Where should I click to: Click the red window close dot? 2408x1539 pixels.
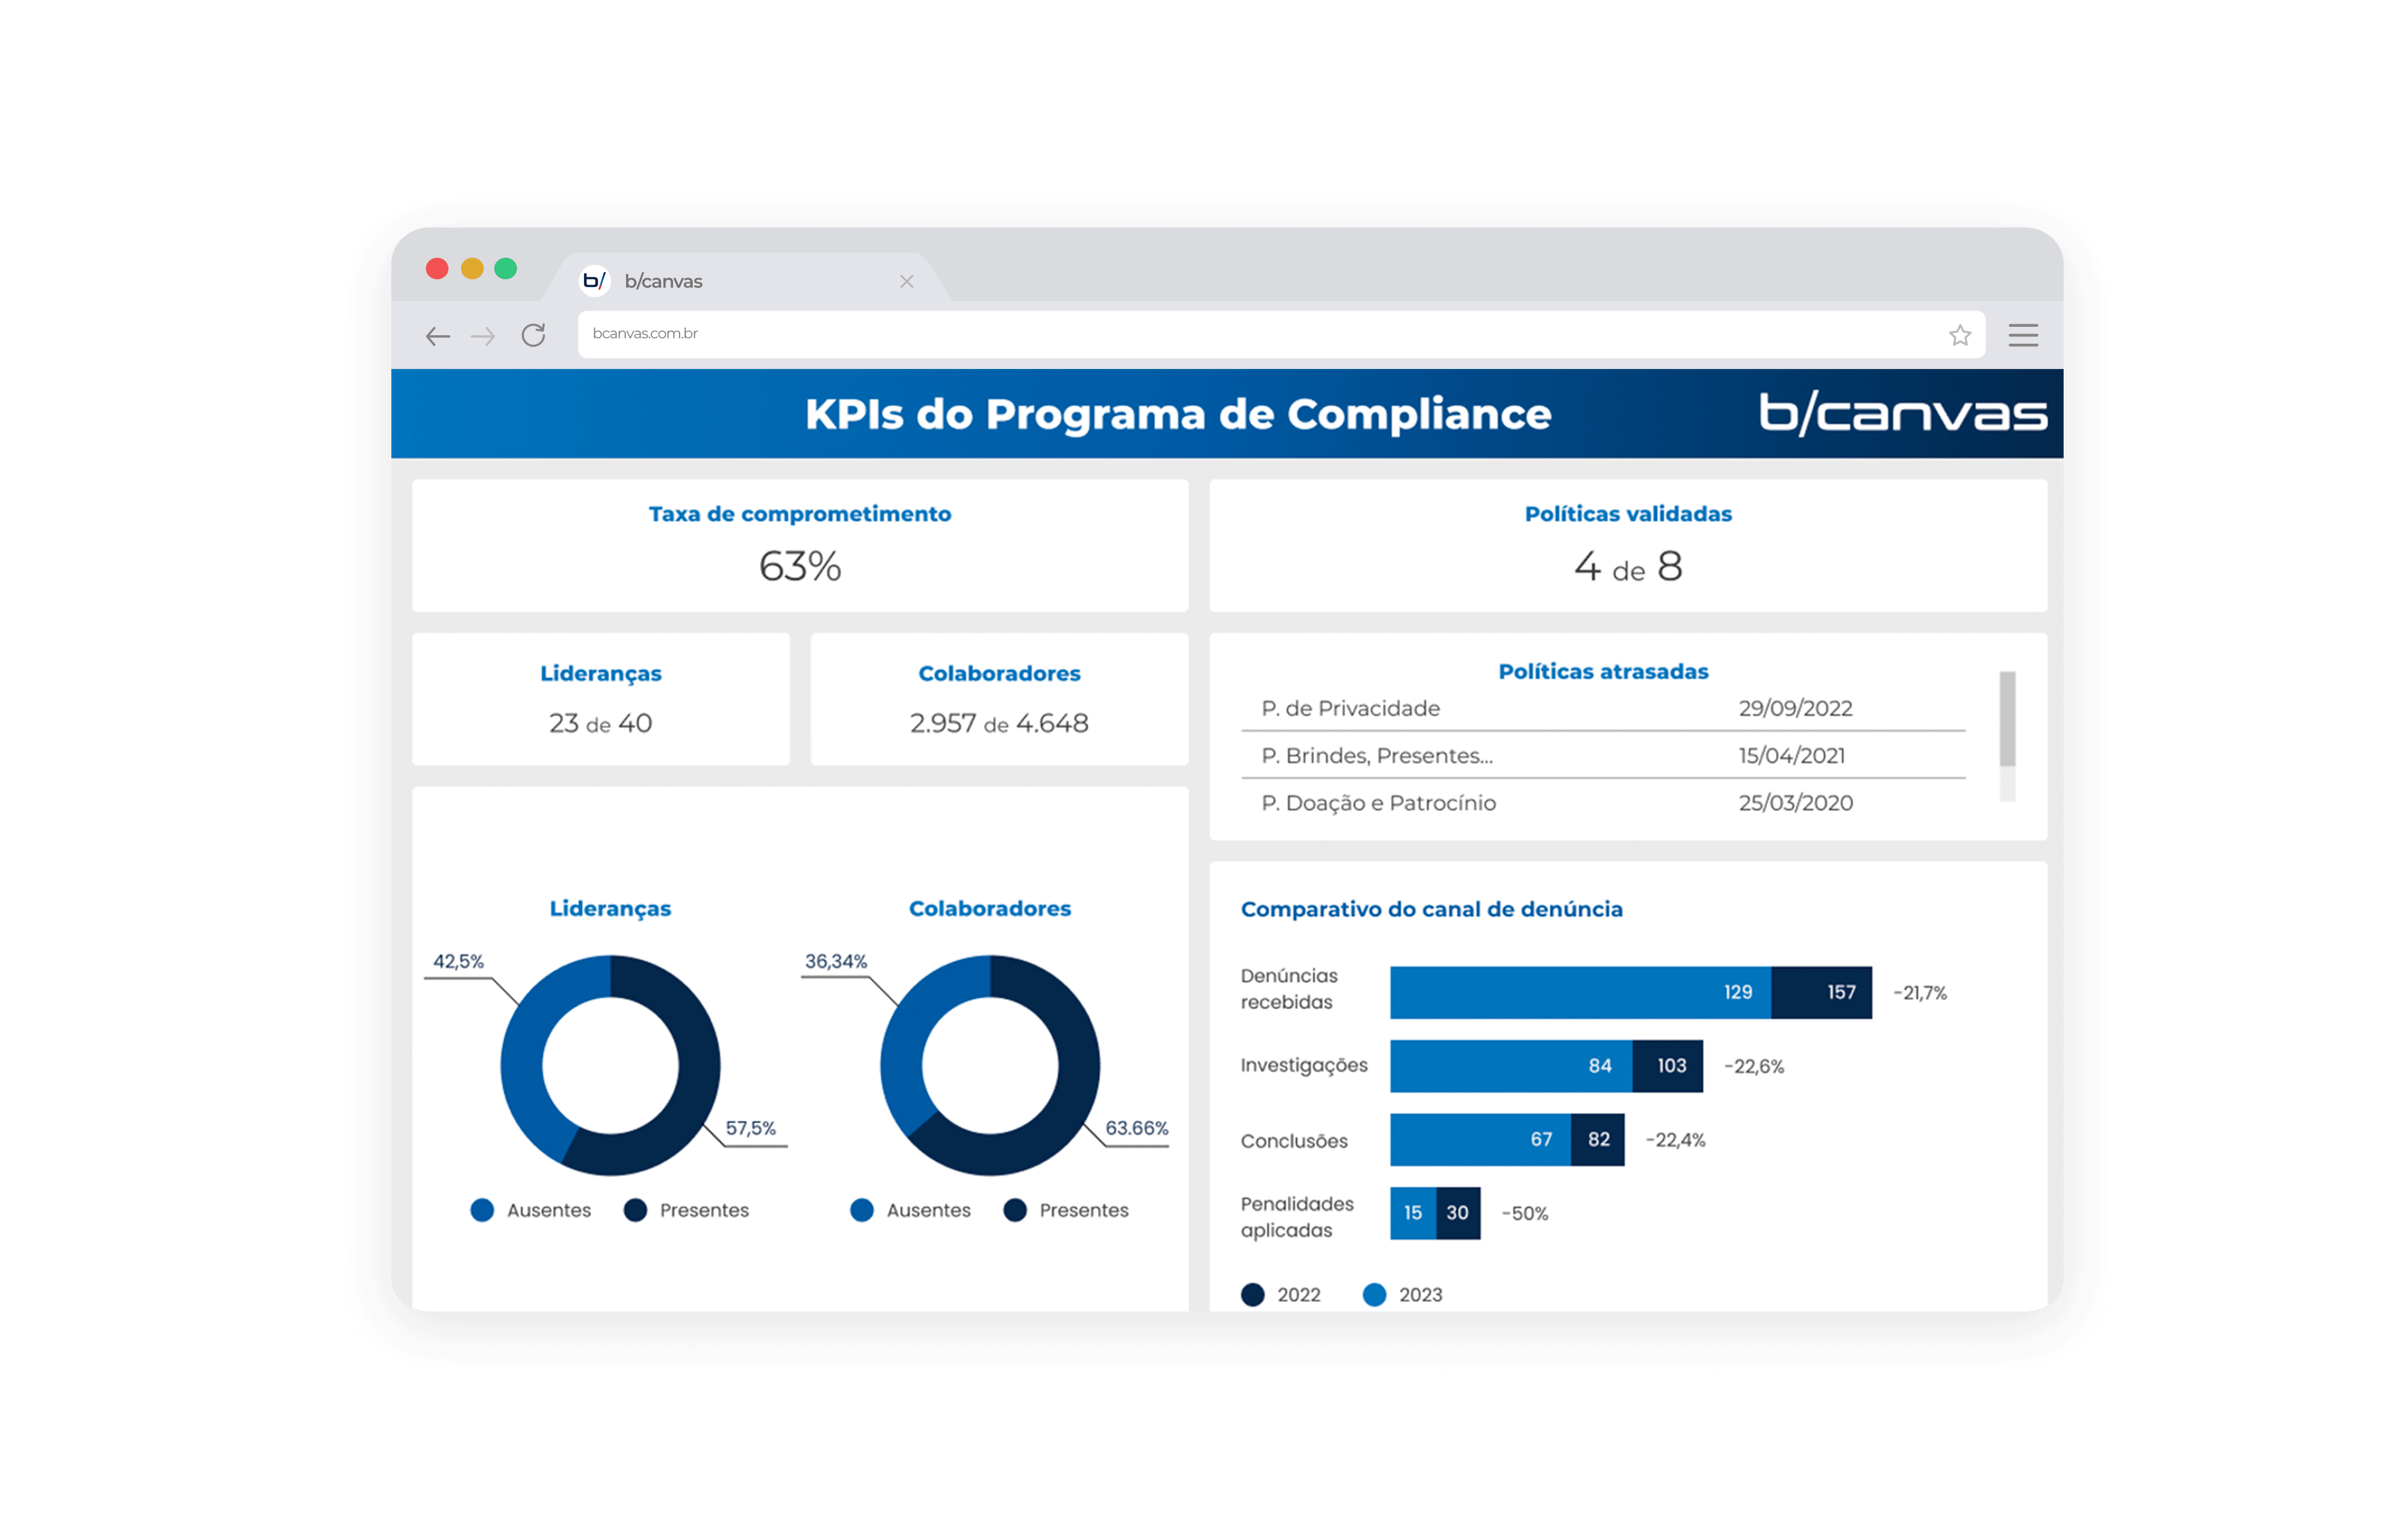pyautogui.click(x=437, y=268)
